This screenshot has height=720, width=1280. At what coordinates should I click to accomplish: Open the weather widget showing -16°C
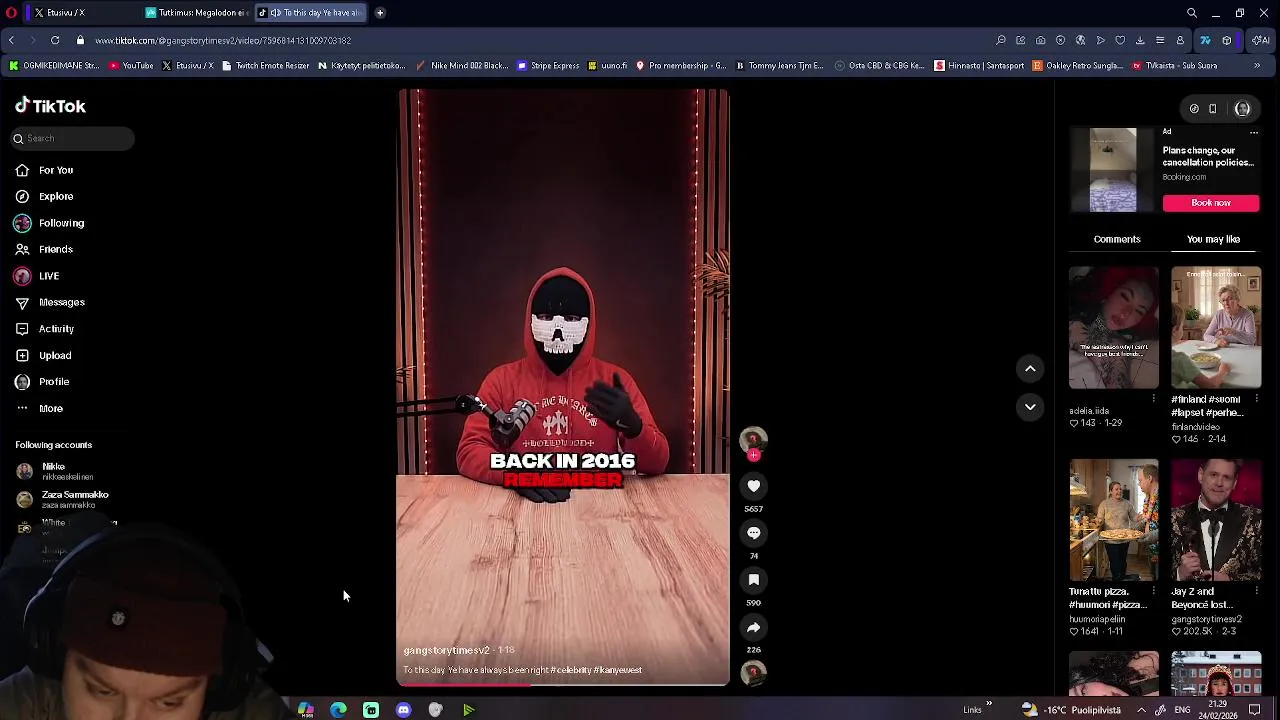[1070, 710]
